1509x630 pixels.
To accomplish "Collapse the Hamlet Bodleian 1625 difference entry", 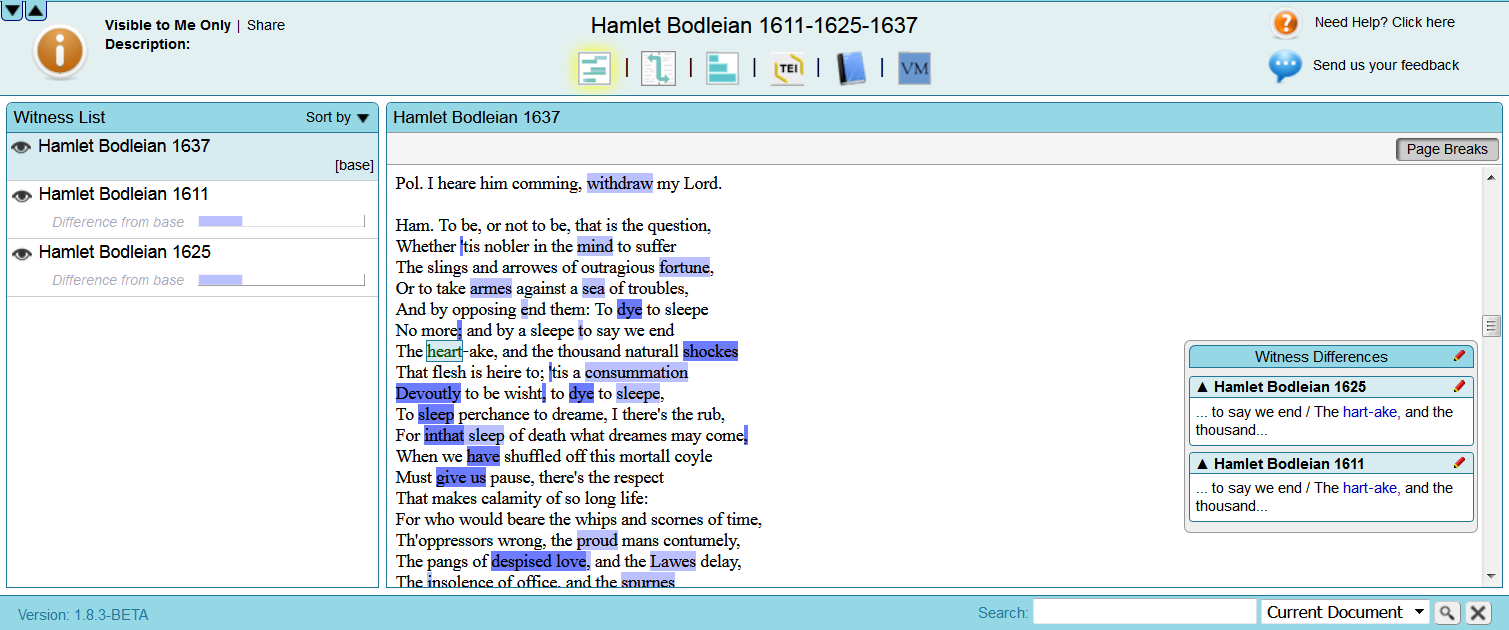I will point(1202,387).
